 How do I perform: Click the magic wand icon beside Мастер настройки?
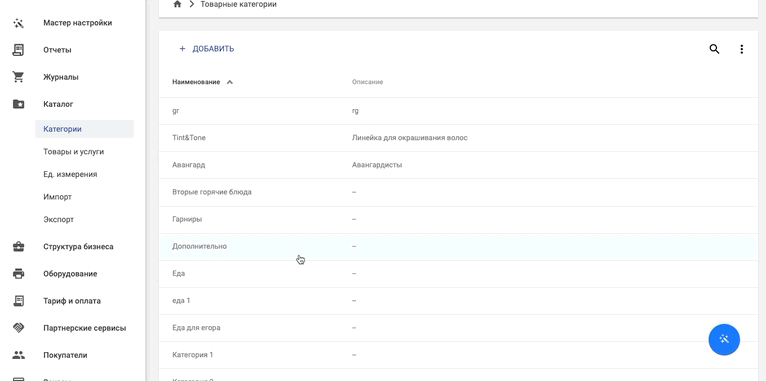19,23
